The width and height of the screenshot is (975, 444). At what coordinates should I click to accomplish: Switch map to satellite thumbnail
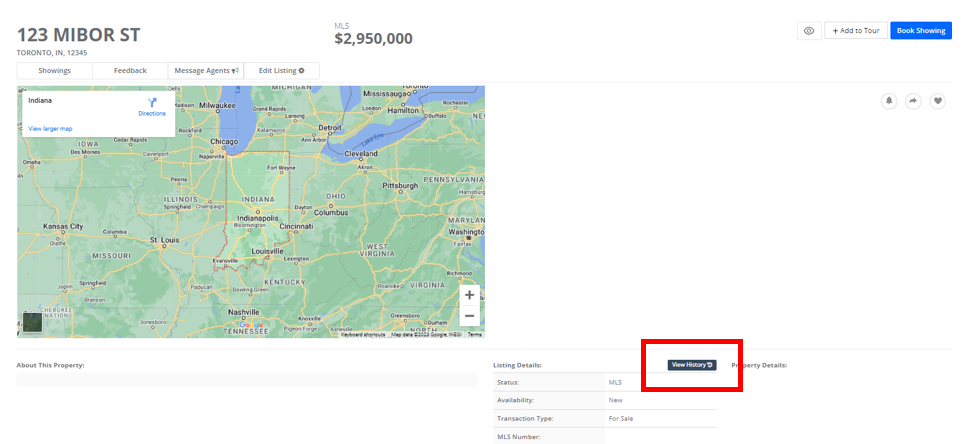click(32, 322)
